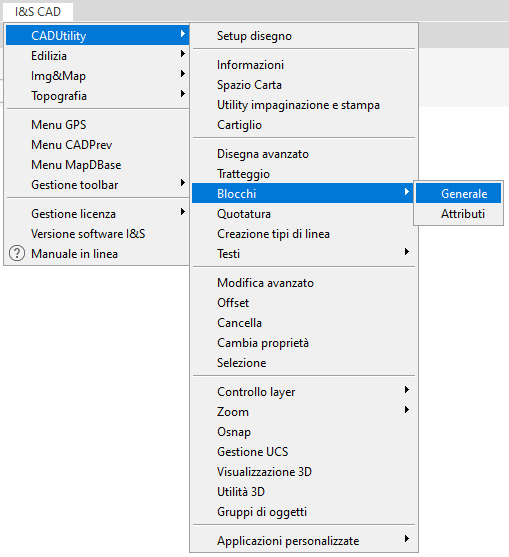The image size is (509, 557).
Task: Click the help question mark icon
Action: (17, 254)
